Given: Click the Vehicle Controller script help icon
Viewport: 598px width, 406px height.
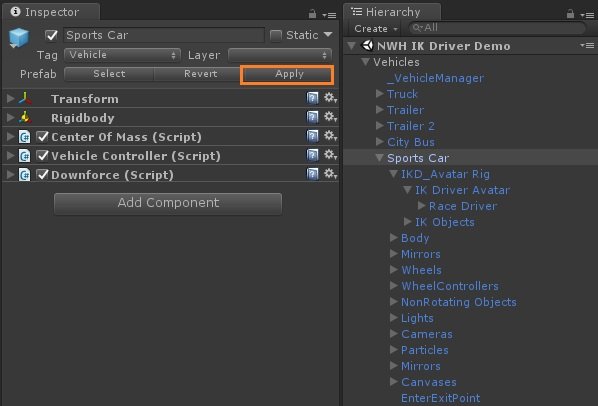Looking at the screenshot, I should [x=312, y=156].
